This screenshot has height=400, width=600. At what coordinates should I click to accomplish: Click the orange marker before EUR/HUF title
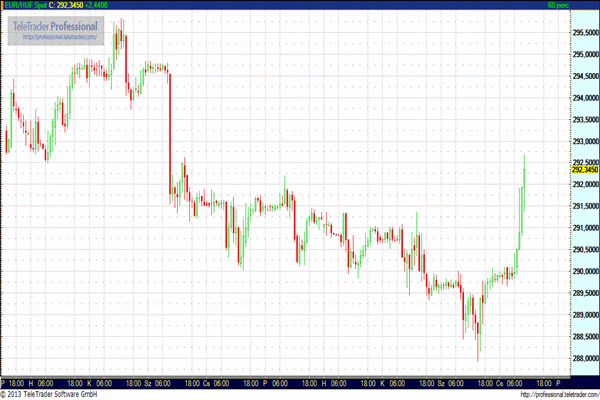pyautogui.click(x=3, y=6)
